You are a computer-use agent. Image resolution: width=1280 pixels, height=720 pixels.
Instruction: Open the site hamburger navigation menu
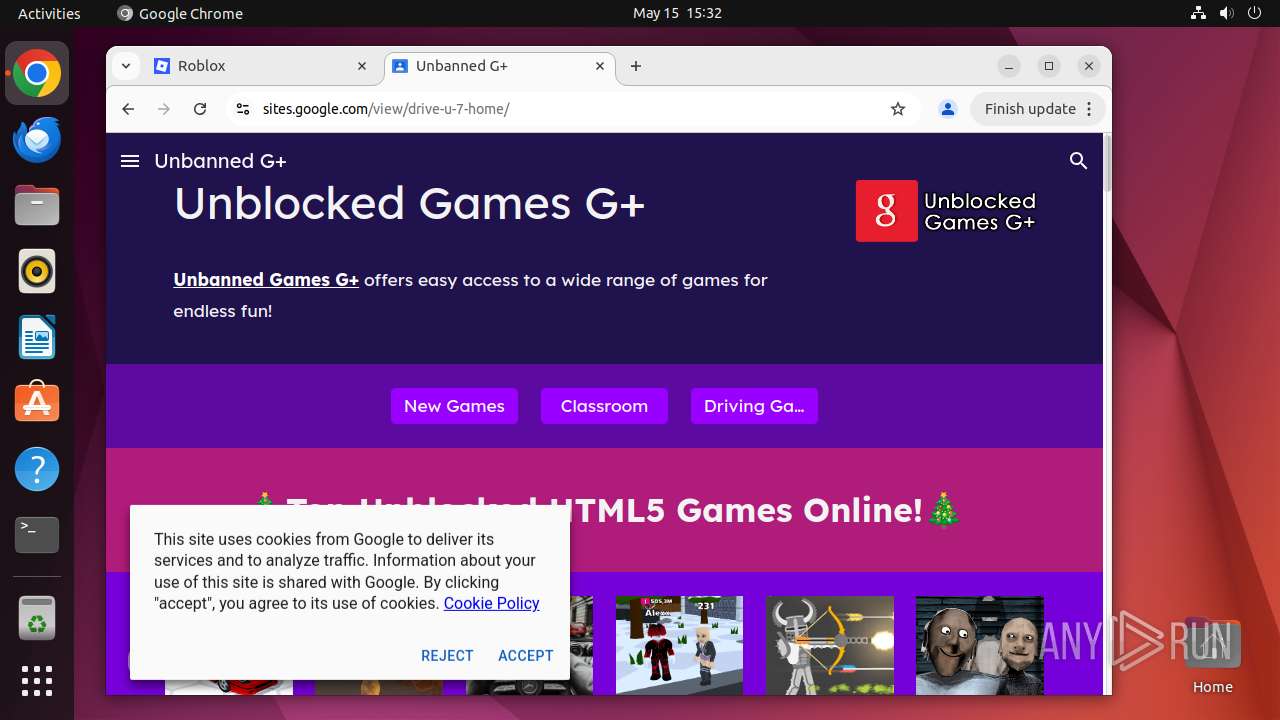point(130,161)
